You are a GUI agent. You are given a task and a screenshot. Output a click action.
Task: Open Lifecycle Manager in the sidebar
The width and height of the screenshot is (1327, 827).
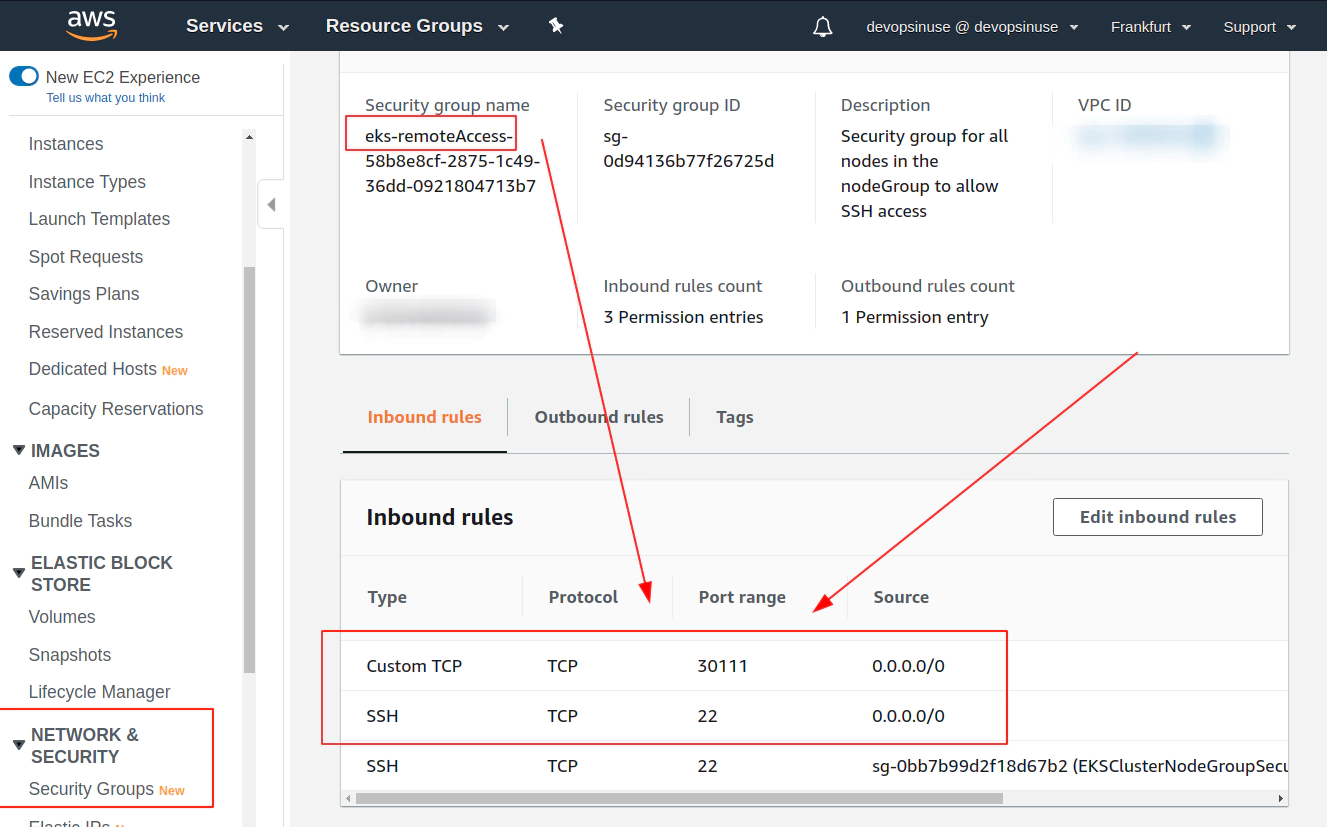pos(99,692)
